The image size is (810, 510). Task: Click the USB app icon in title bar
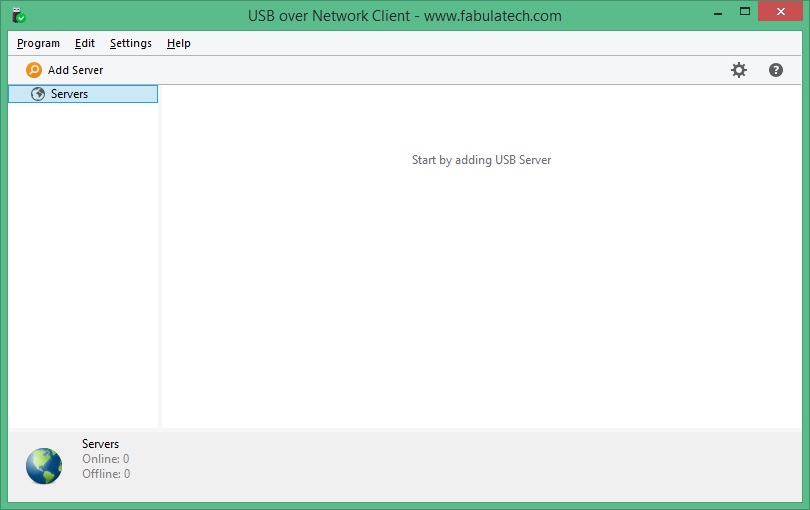19,16
